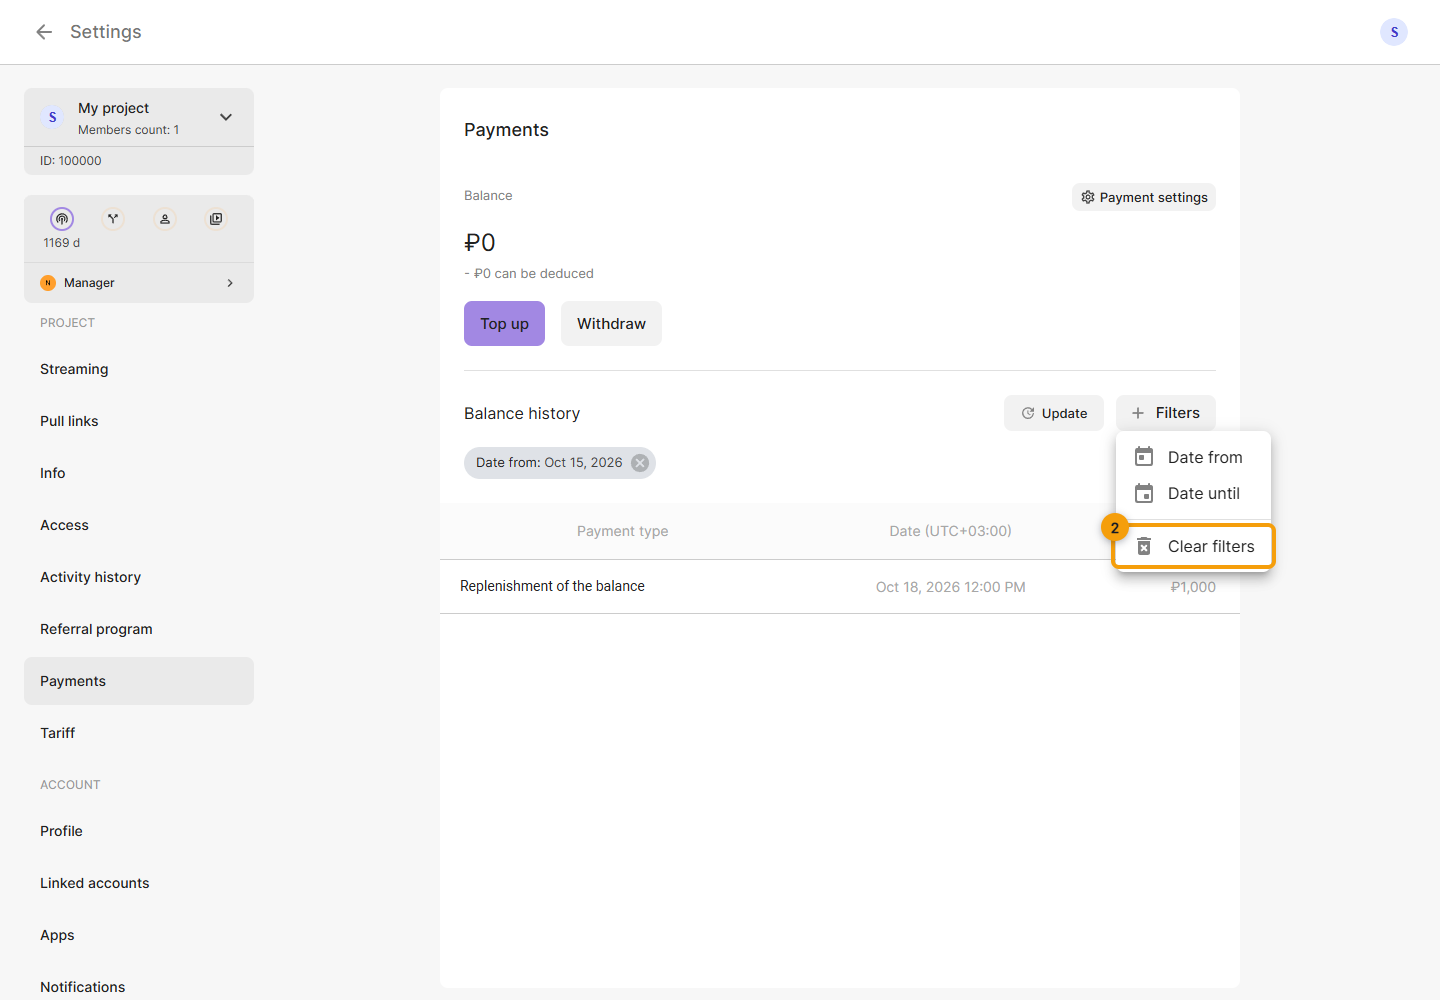1440x1000 pixels.
Task: Open Notifications in the sidebar
Action: click(x=139, y=987)
